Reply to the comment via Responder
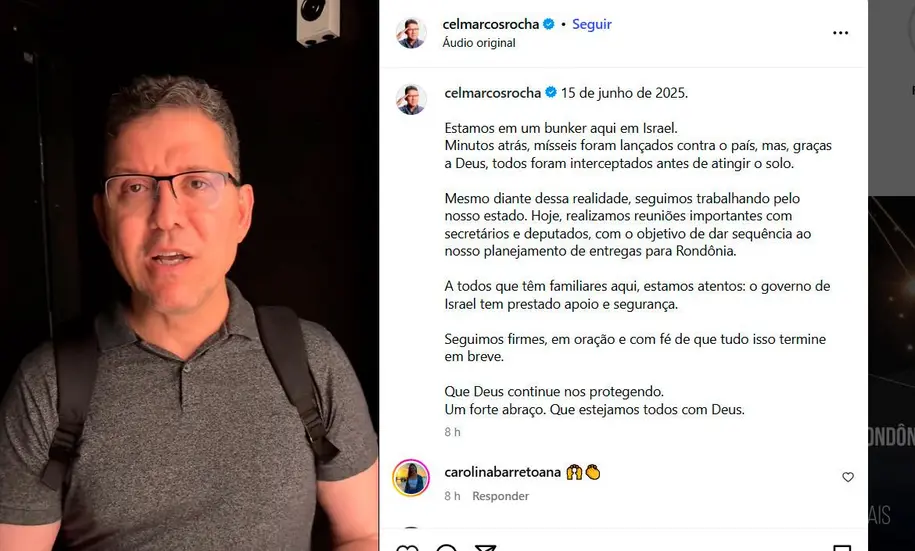Image resolution: width=915 pixels, height=551 pixels. (x=500, y=496)
